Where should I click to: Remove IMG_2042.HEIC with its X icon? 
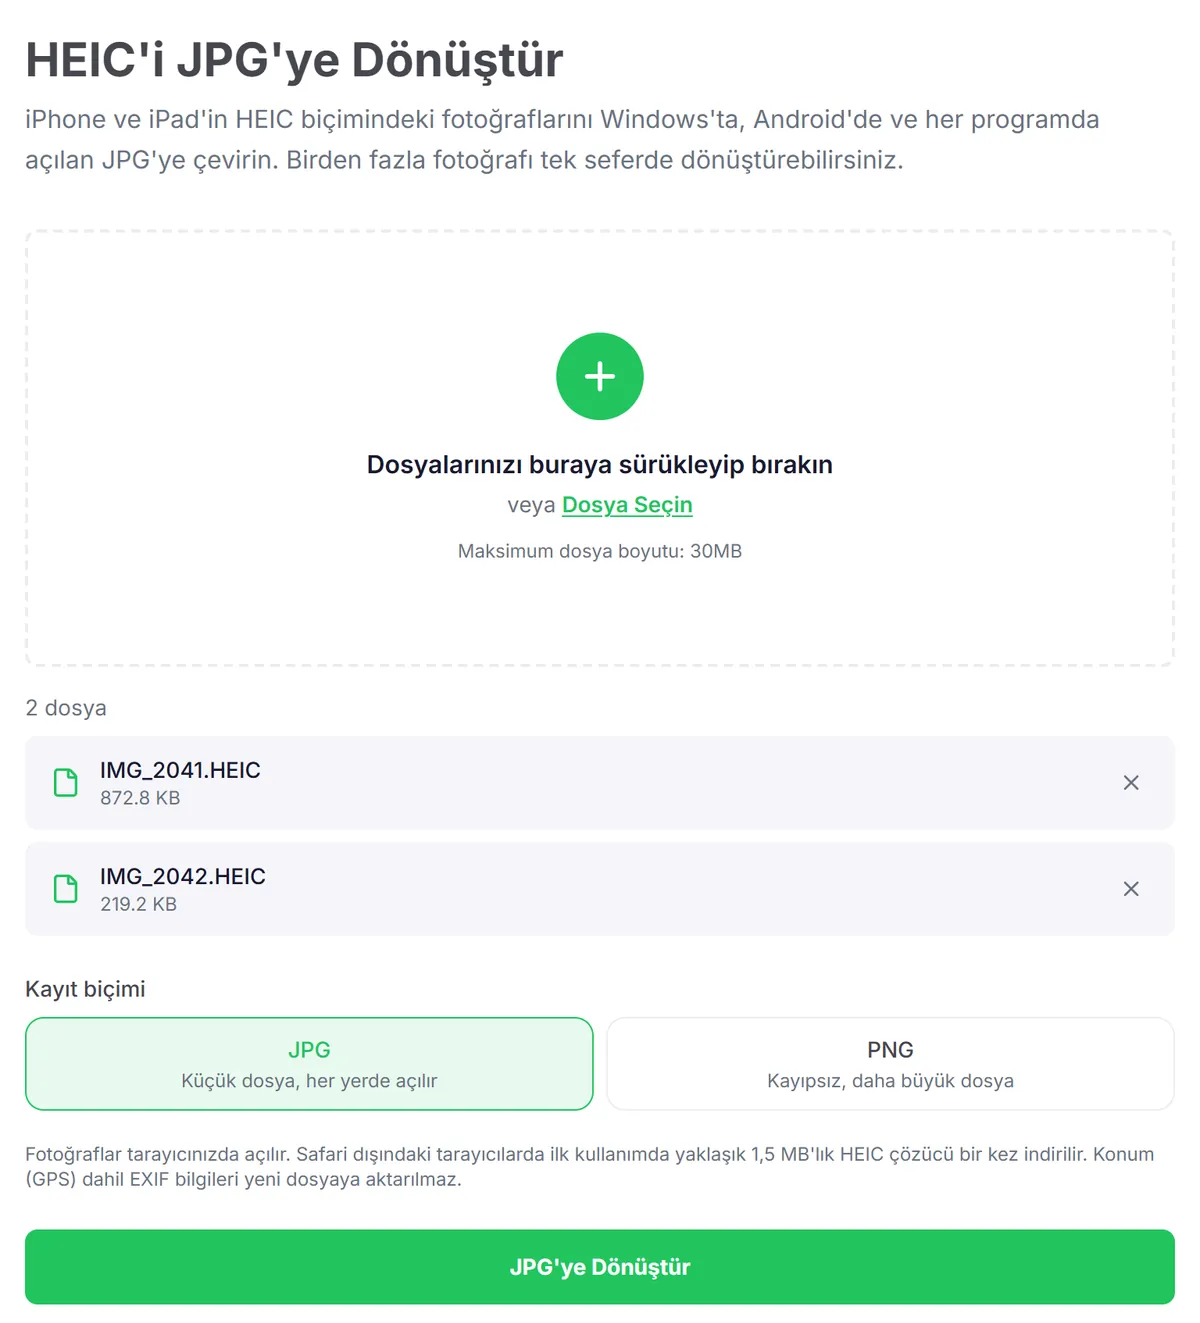click(1131, 889)
